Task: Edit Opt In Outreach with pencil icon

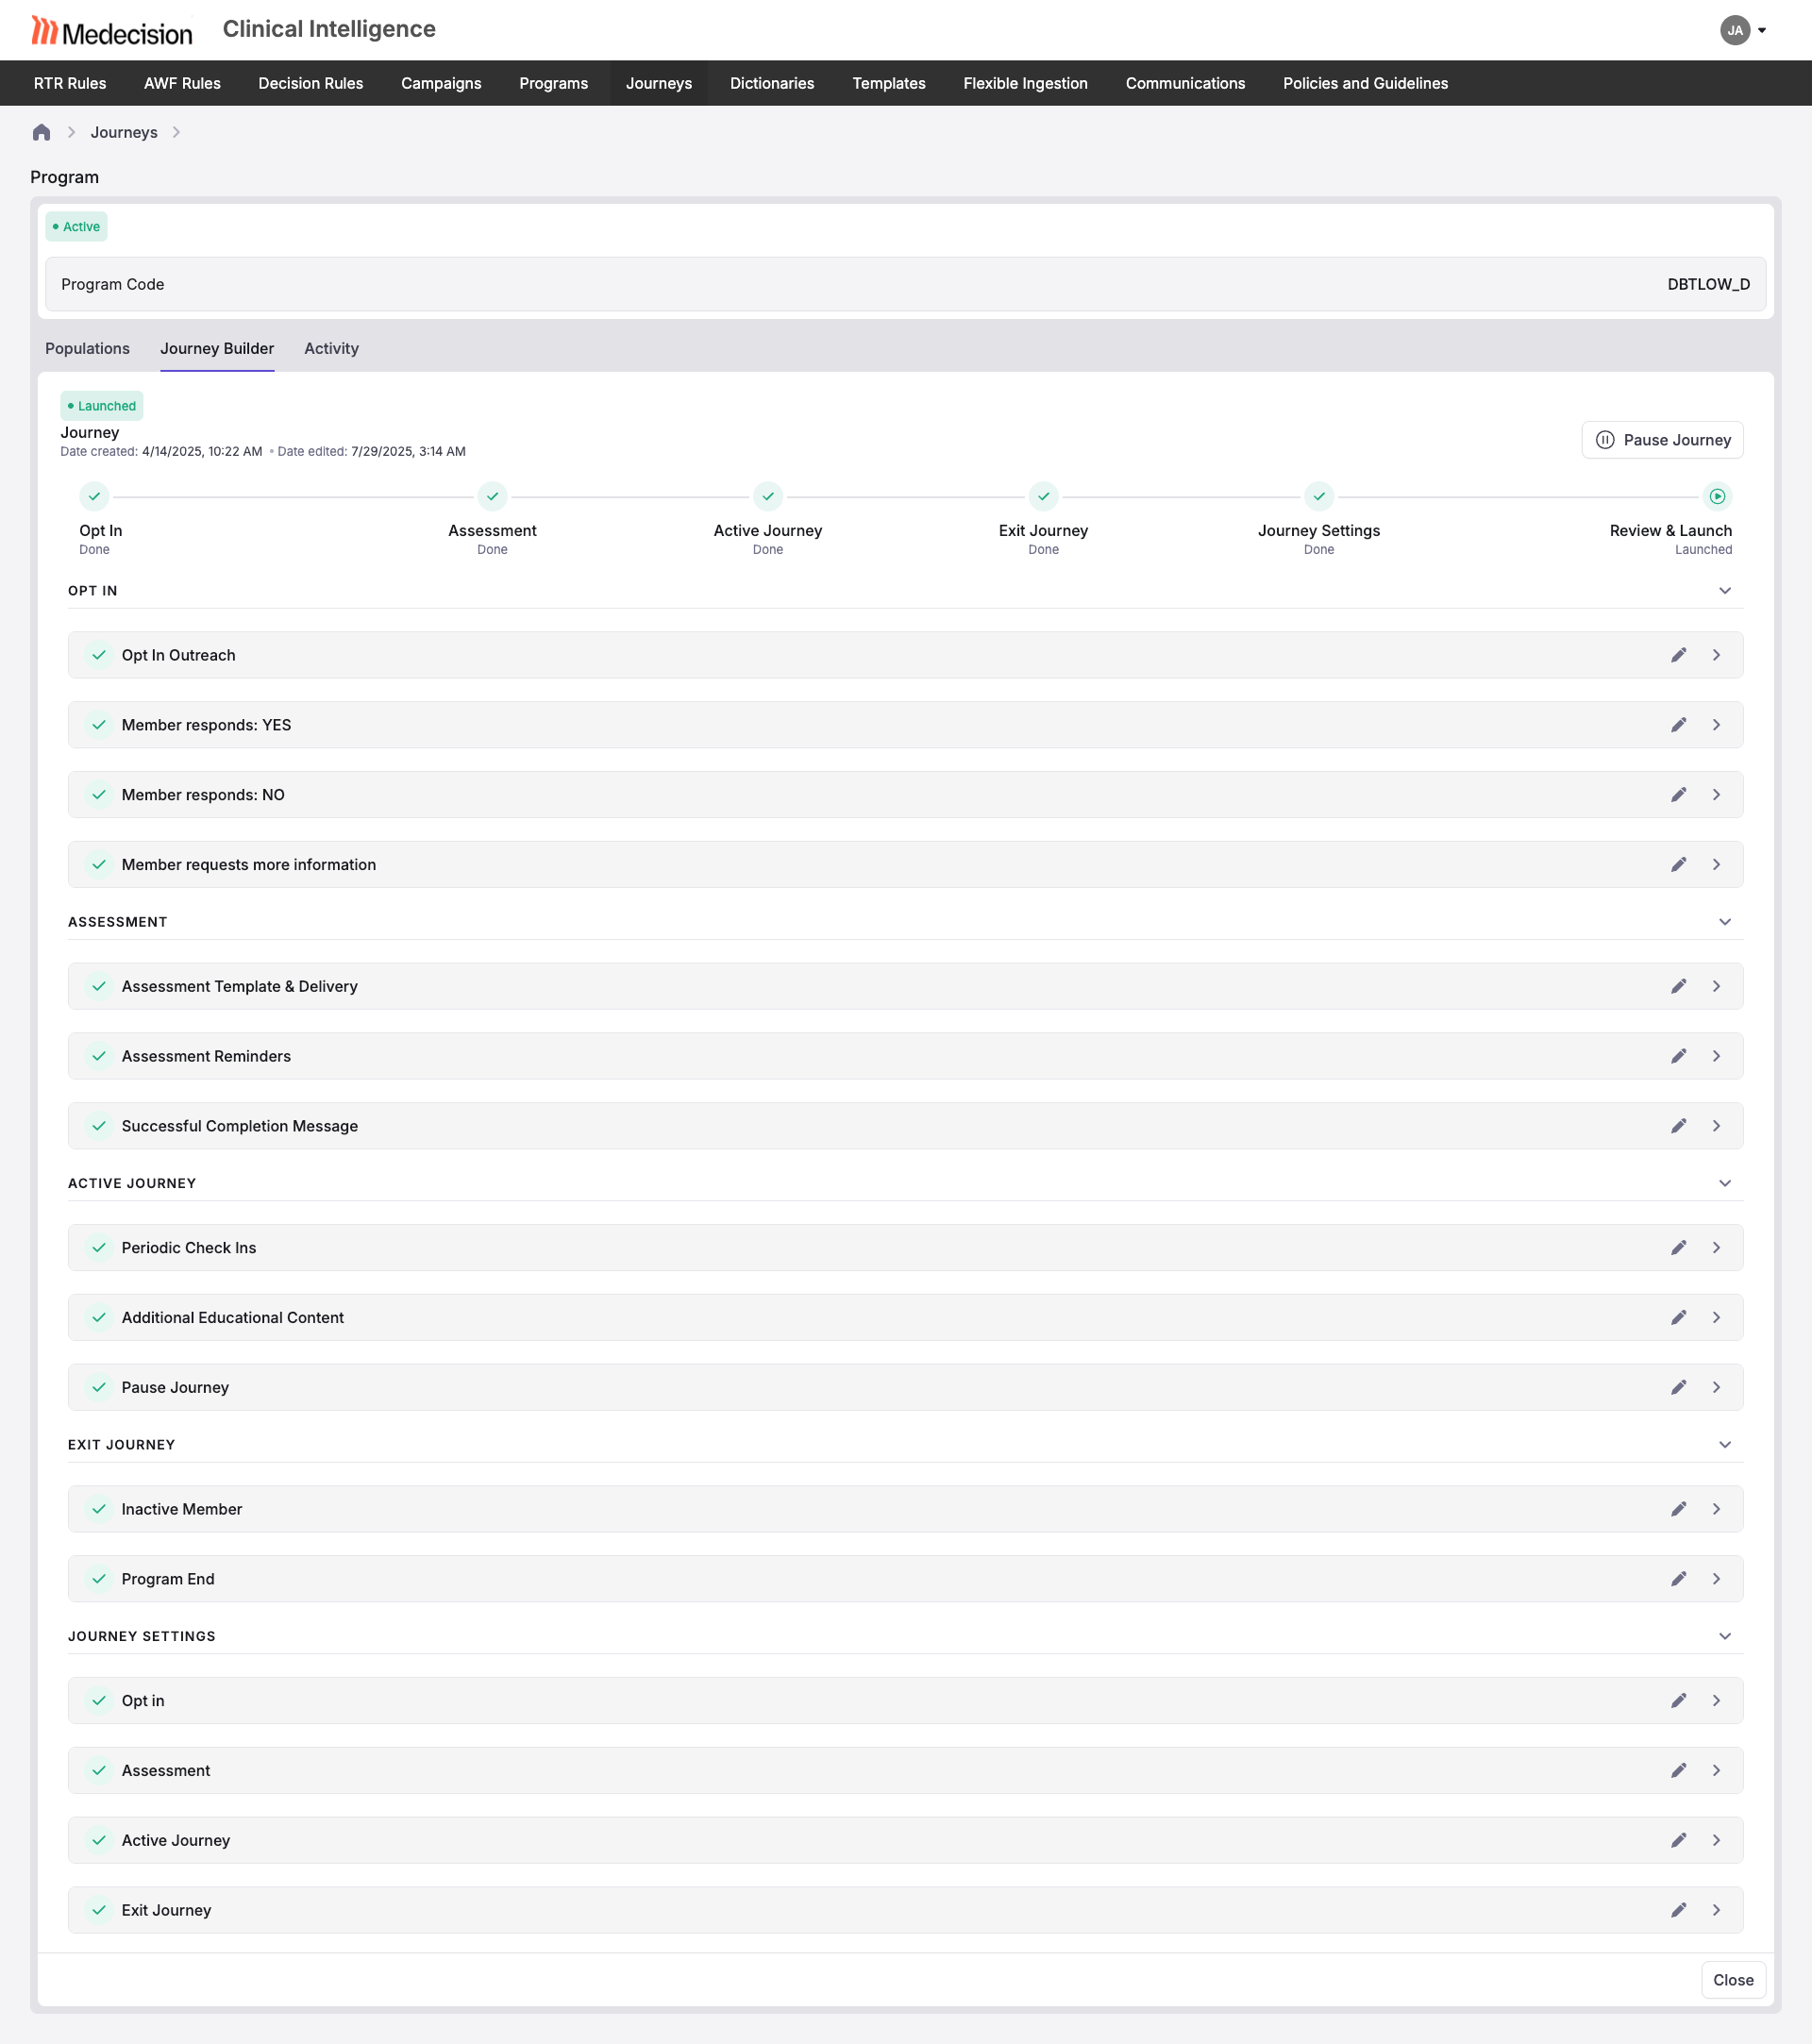Action: tap(1678, 655)
